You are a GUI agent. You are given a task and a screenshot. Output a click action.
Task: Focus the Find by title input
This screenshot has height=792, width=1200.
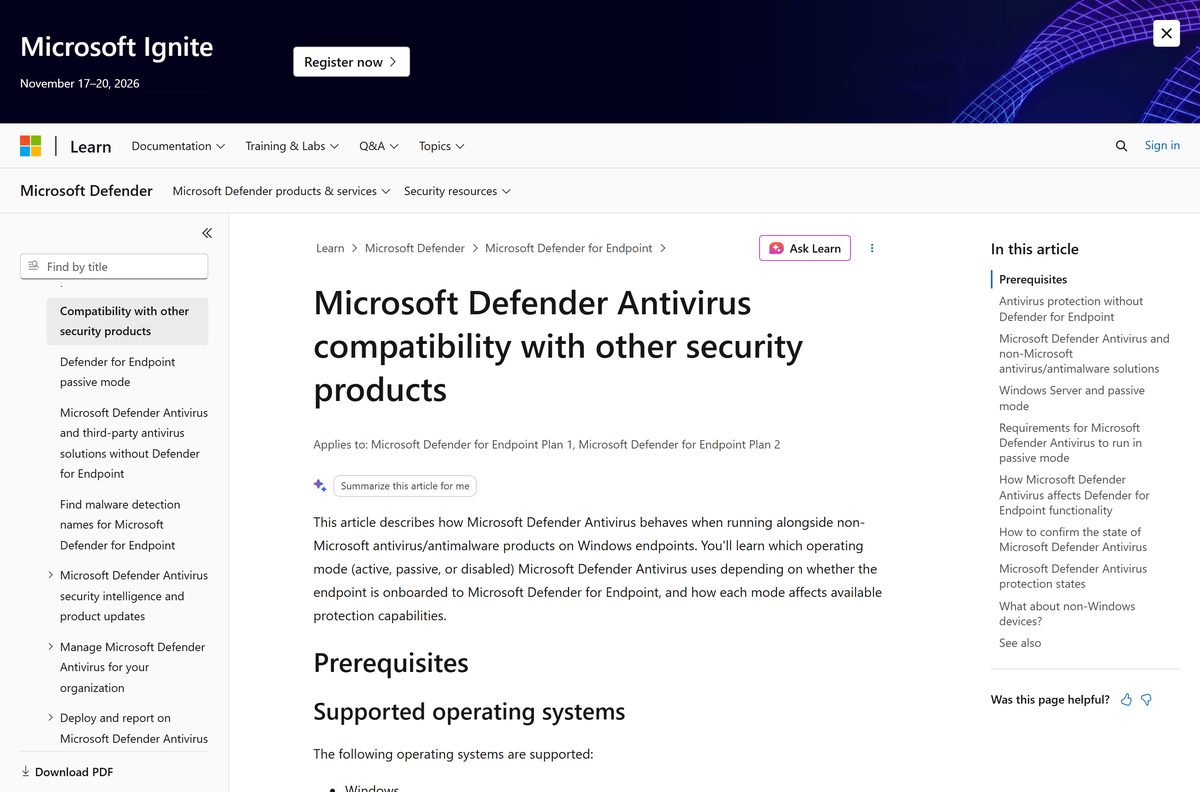pyautogui.click(x=114, y=266)
